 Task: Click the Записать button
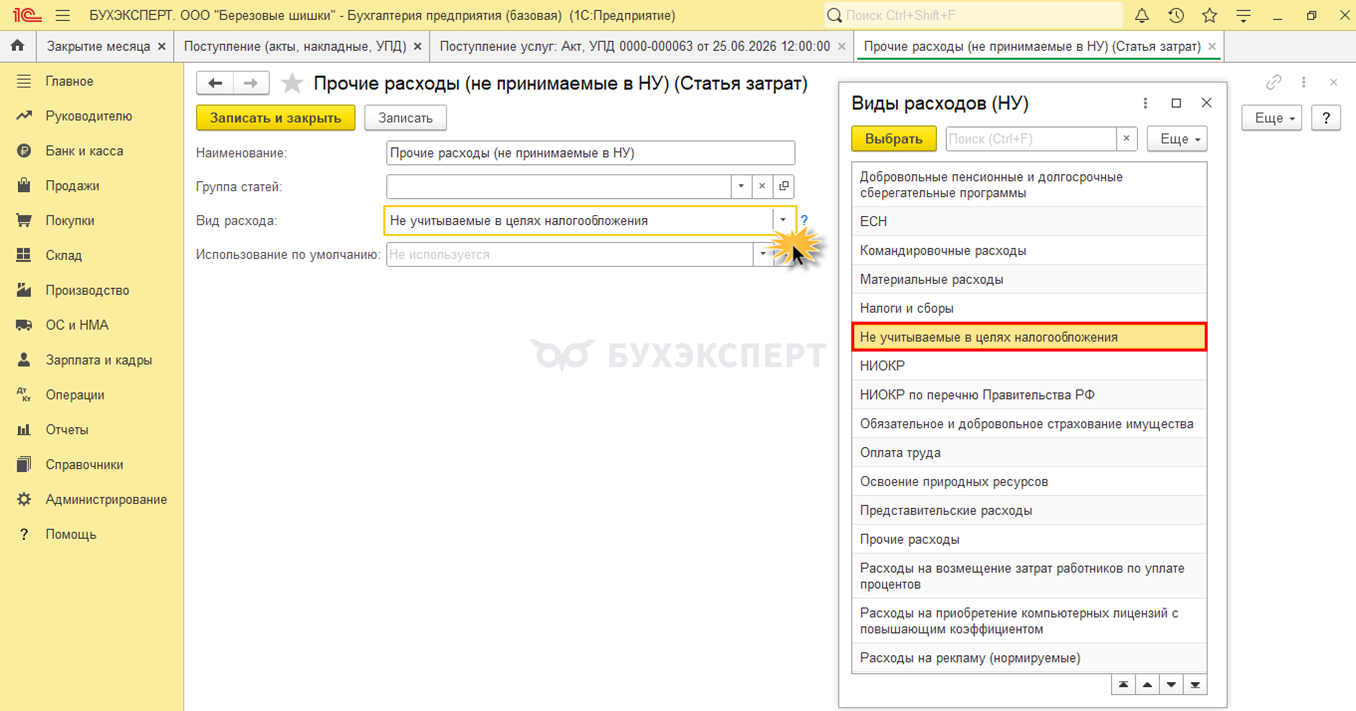point(405,118)
